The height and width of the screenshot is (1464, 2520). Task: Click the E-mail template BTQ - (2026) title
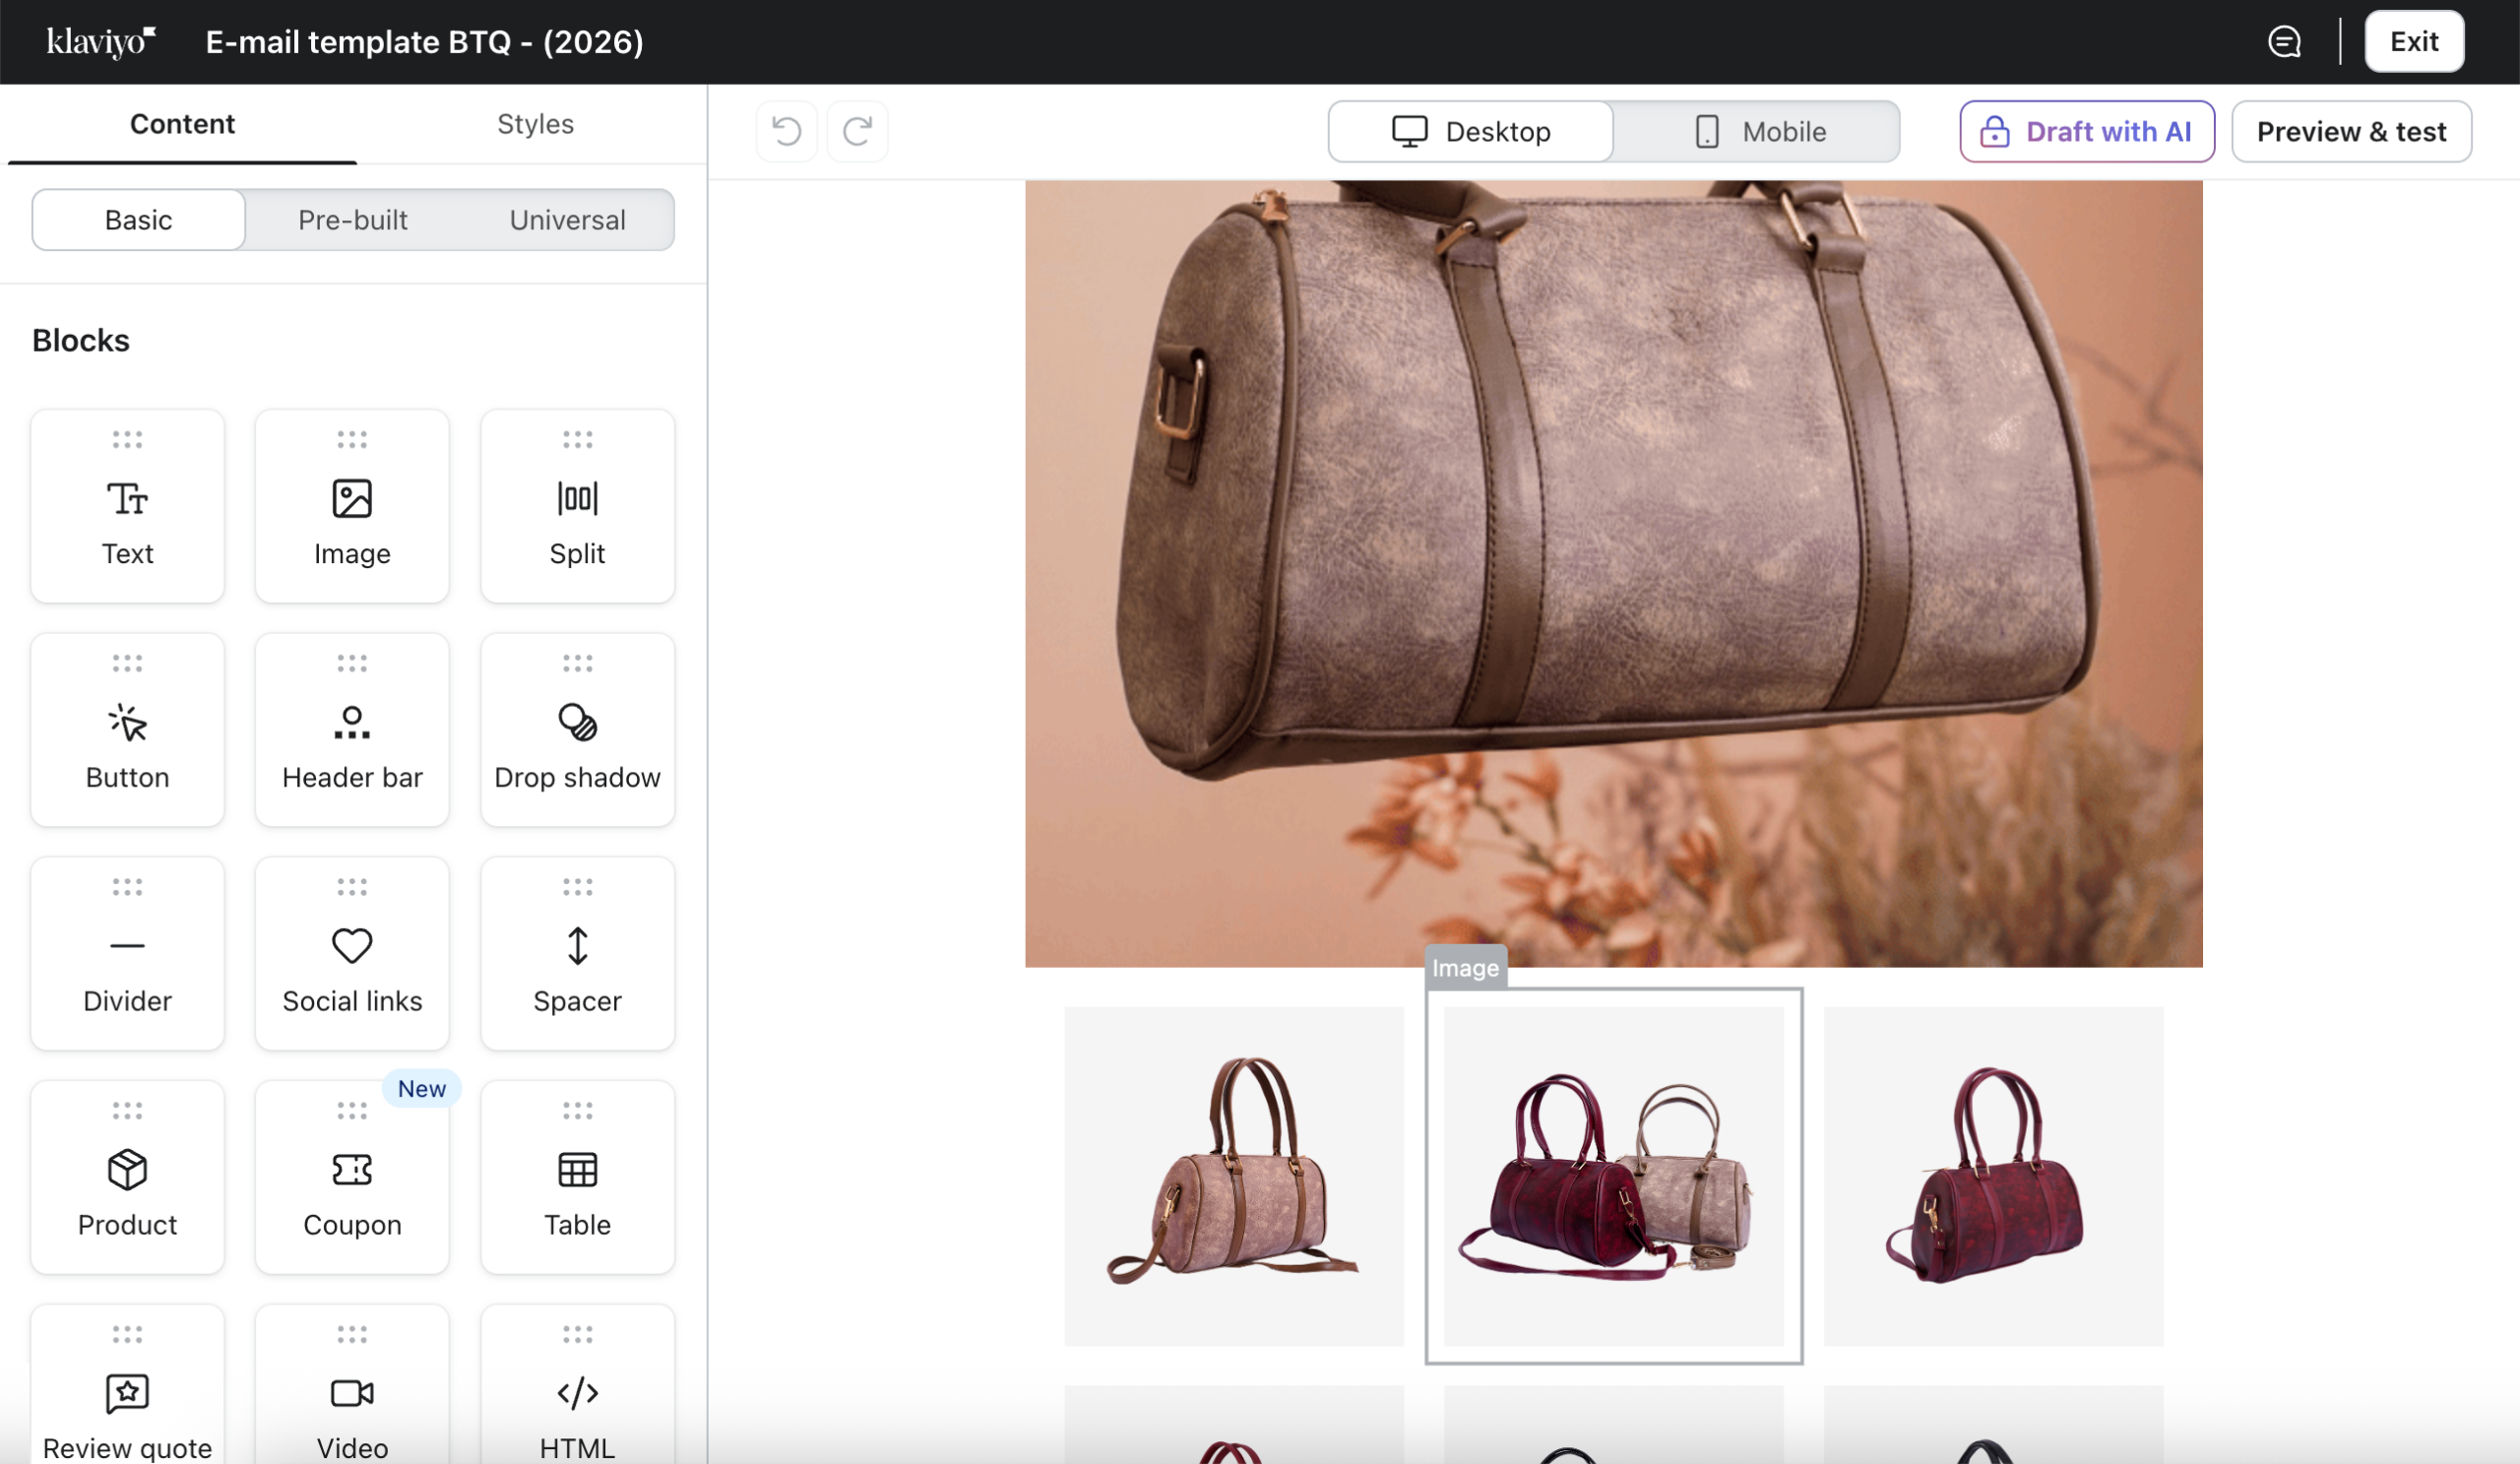tap(424, 42)
